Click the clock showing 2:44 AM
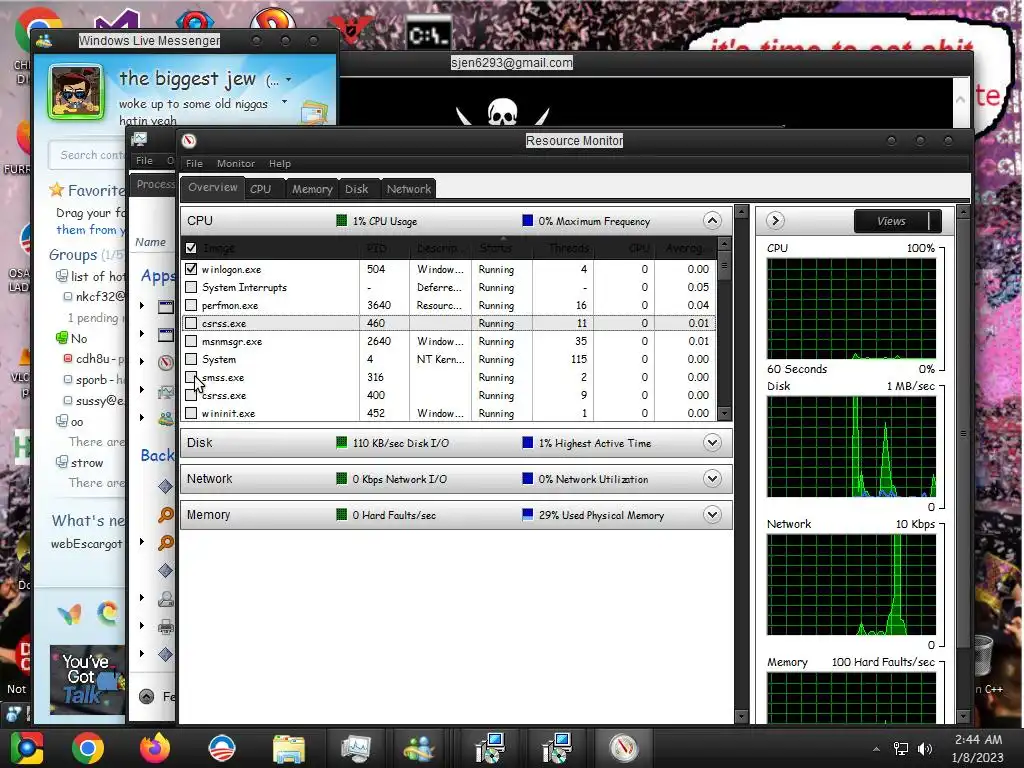This screenshot has height=768, width=1024. 978,739
